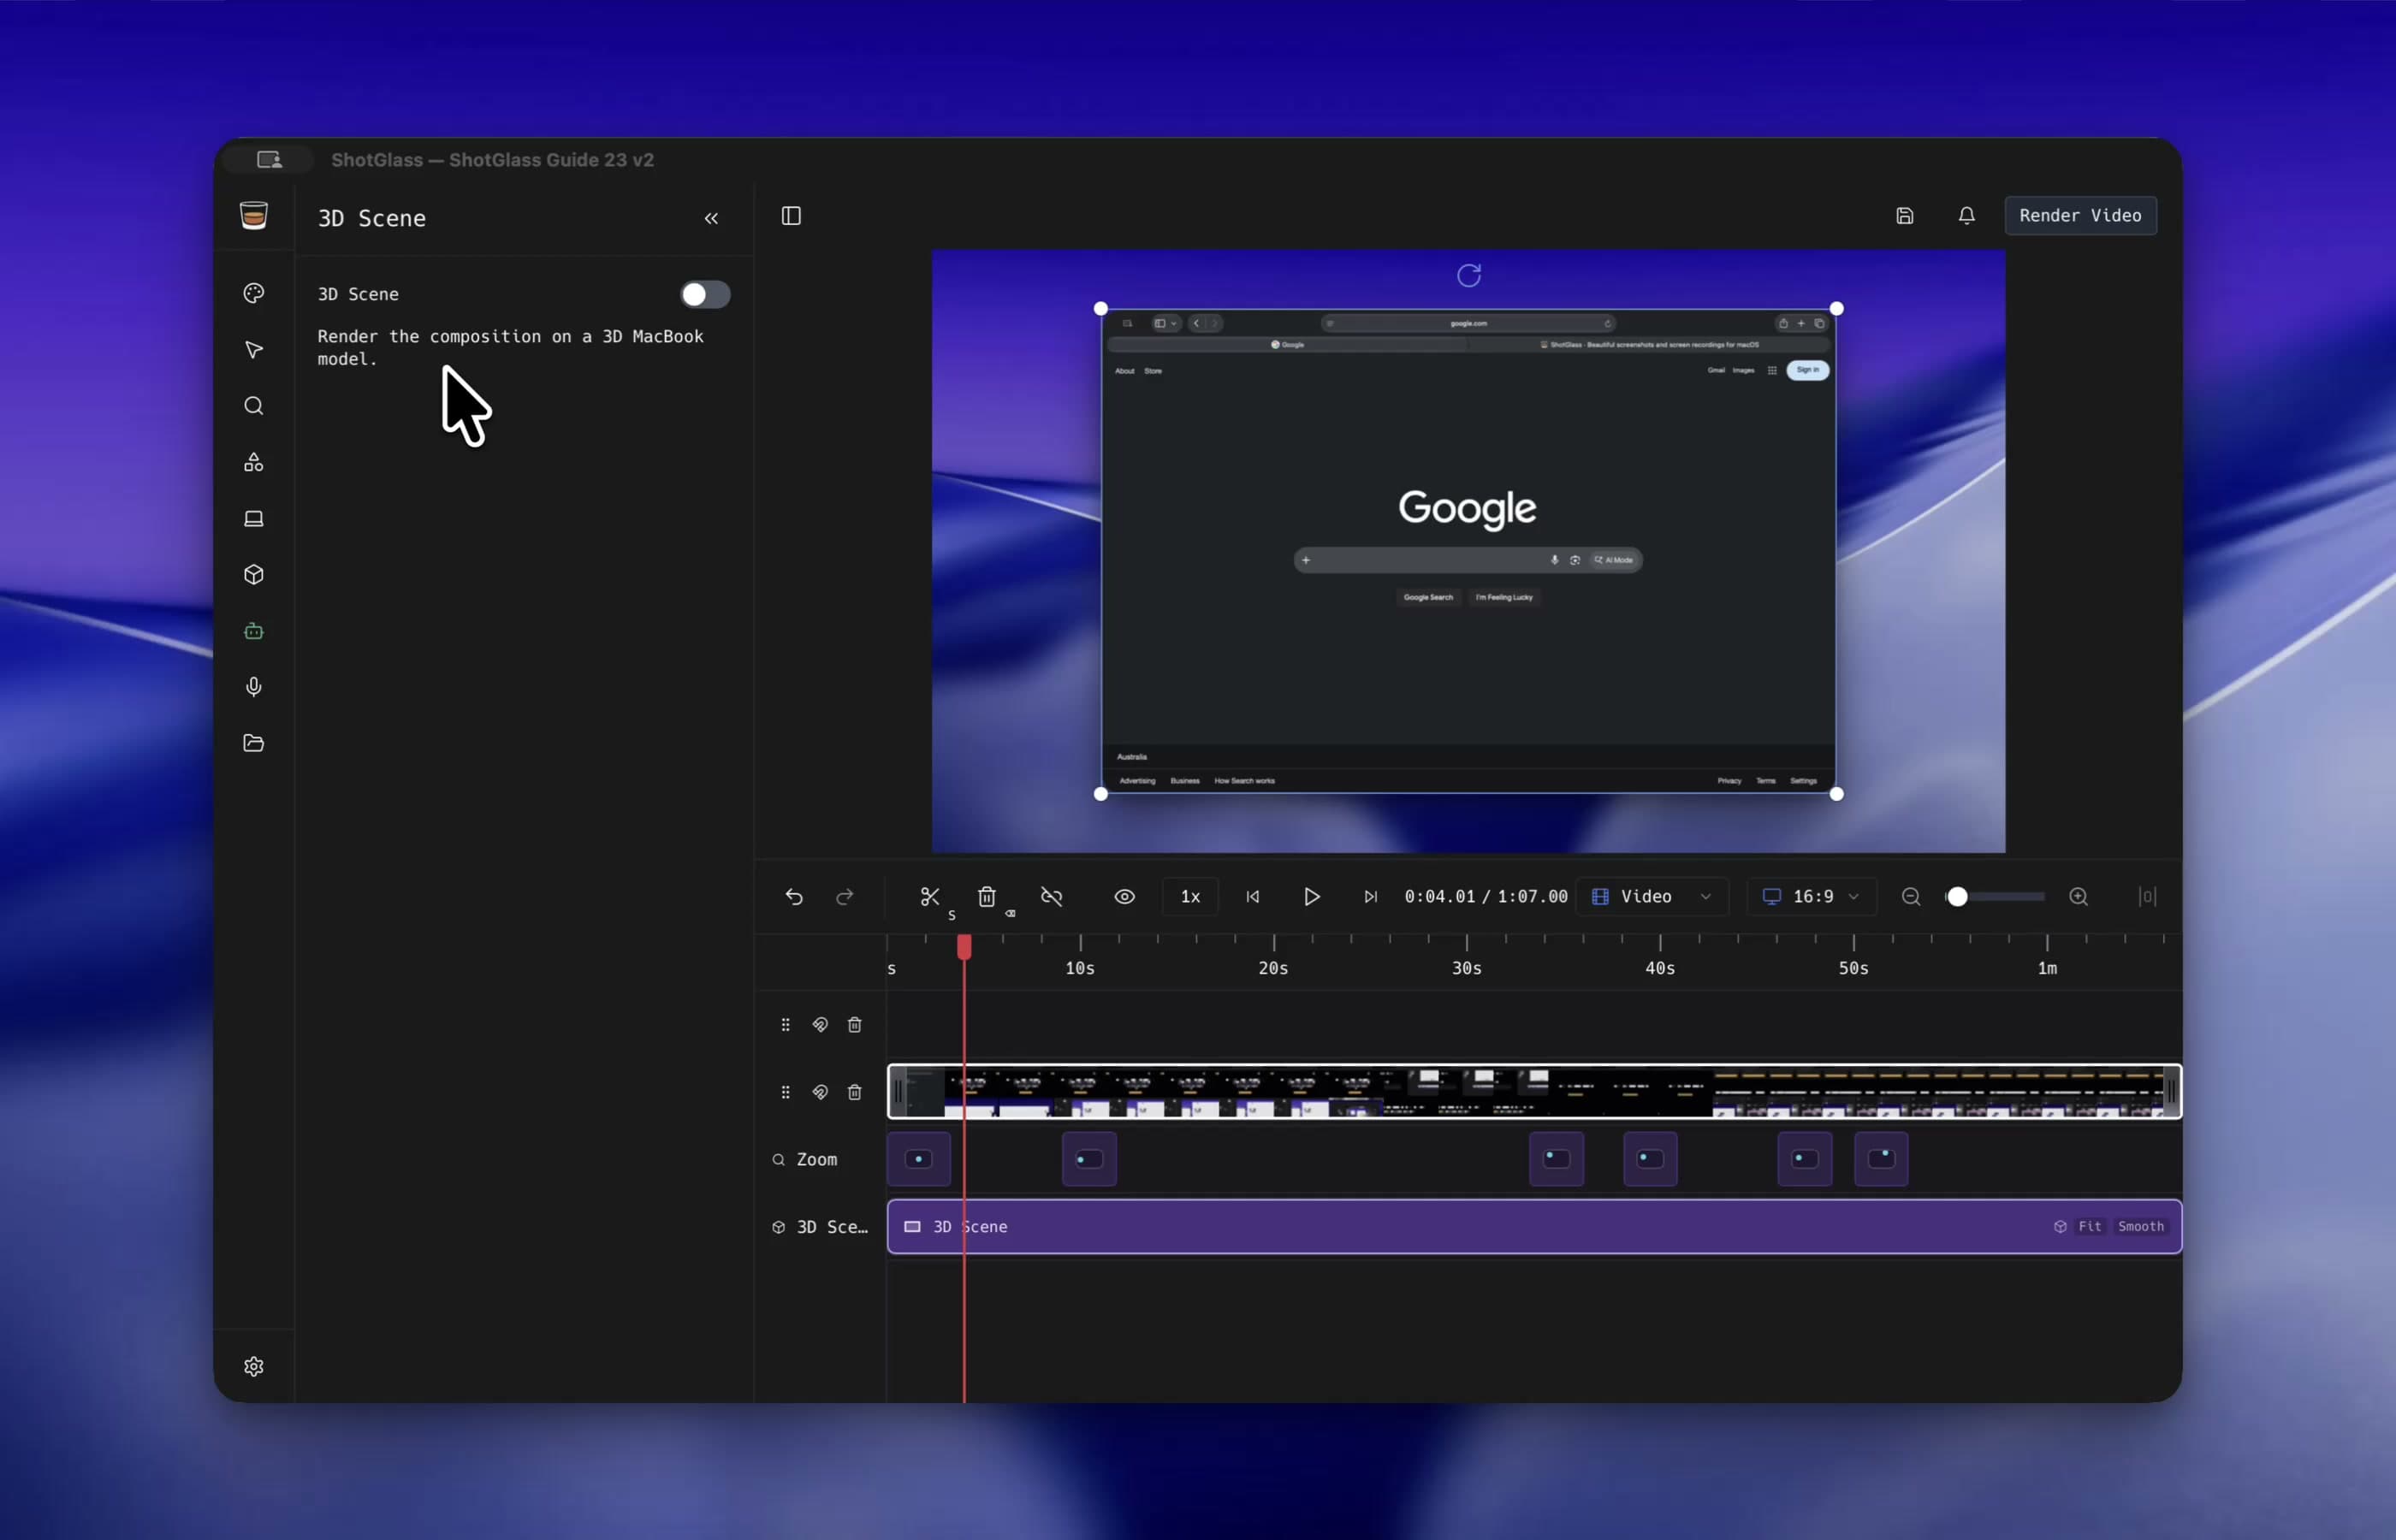Select the 3D cube sidebar icon
The width and height of the screenshot is (2396, 1540).
[x=254, y=574]
